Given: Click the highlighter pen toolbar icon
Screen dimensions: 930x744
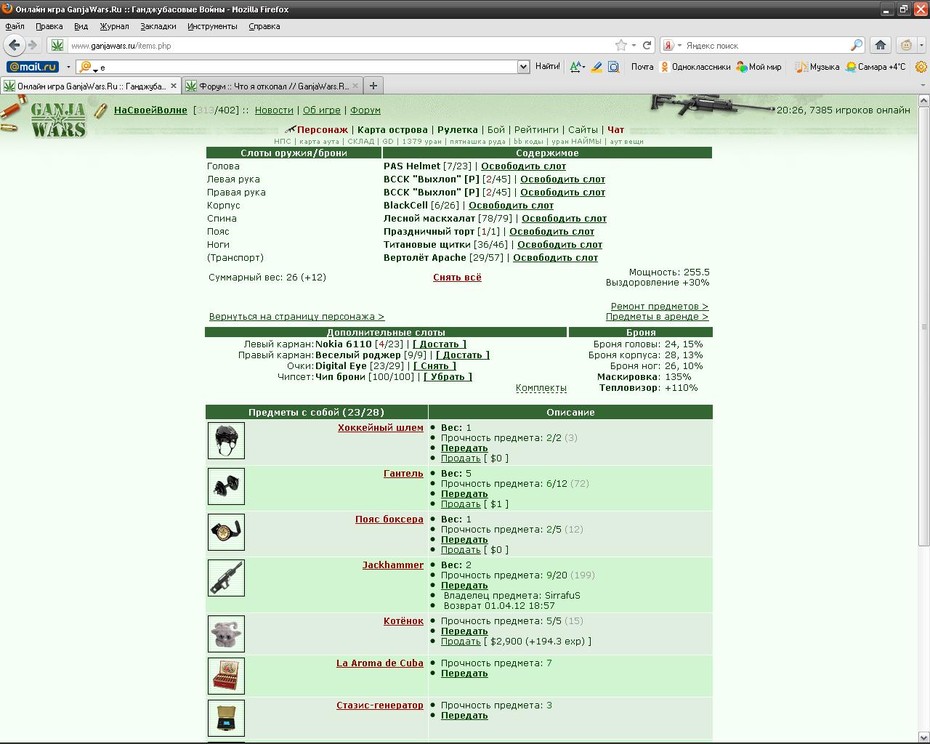Looking at the screenshot, I should tap(597, 66).
